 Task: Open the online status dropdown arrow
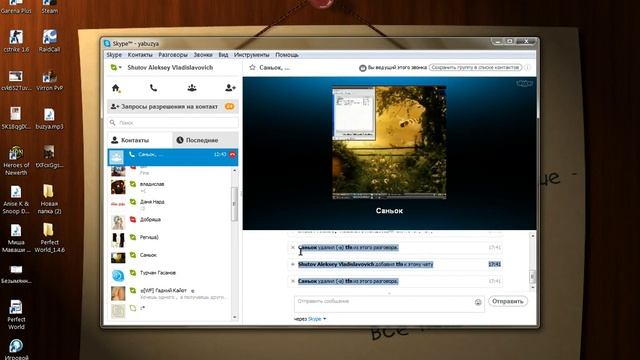(120, 68)
